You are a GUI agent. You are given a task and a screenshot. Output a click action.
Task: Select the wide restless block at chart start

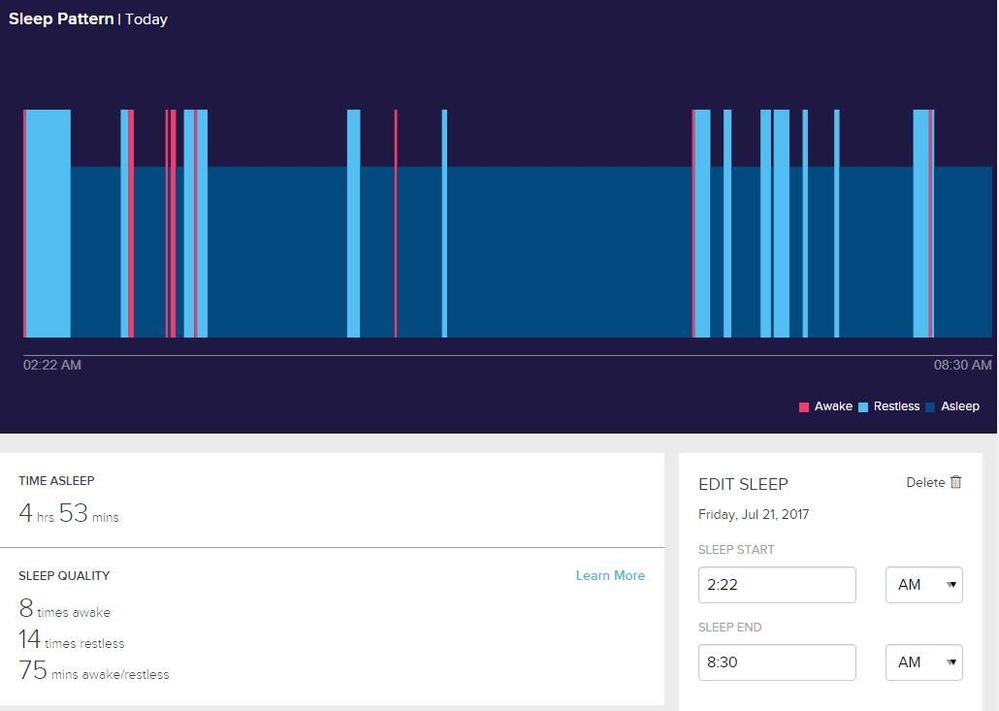pos(48,223)
